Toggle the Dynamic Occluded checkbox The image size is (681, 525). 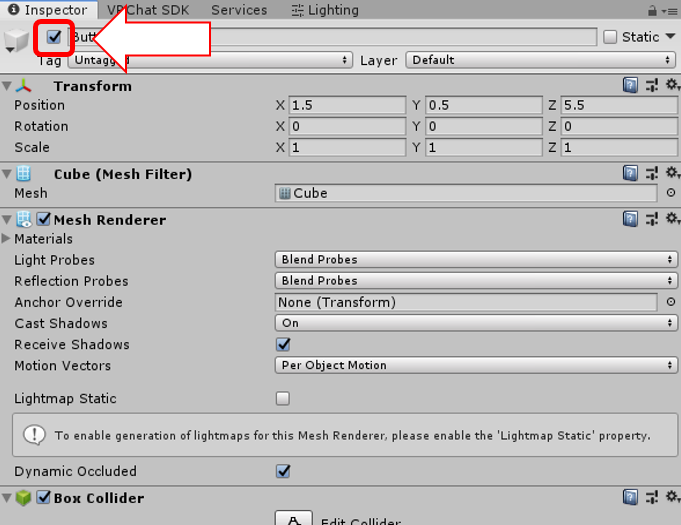tap(283, 471)
